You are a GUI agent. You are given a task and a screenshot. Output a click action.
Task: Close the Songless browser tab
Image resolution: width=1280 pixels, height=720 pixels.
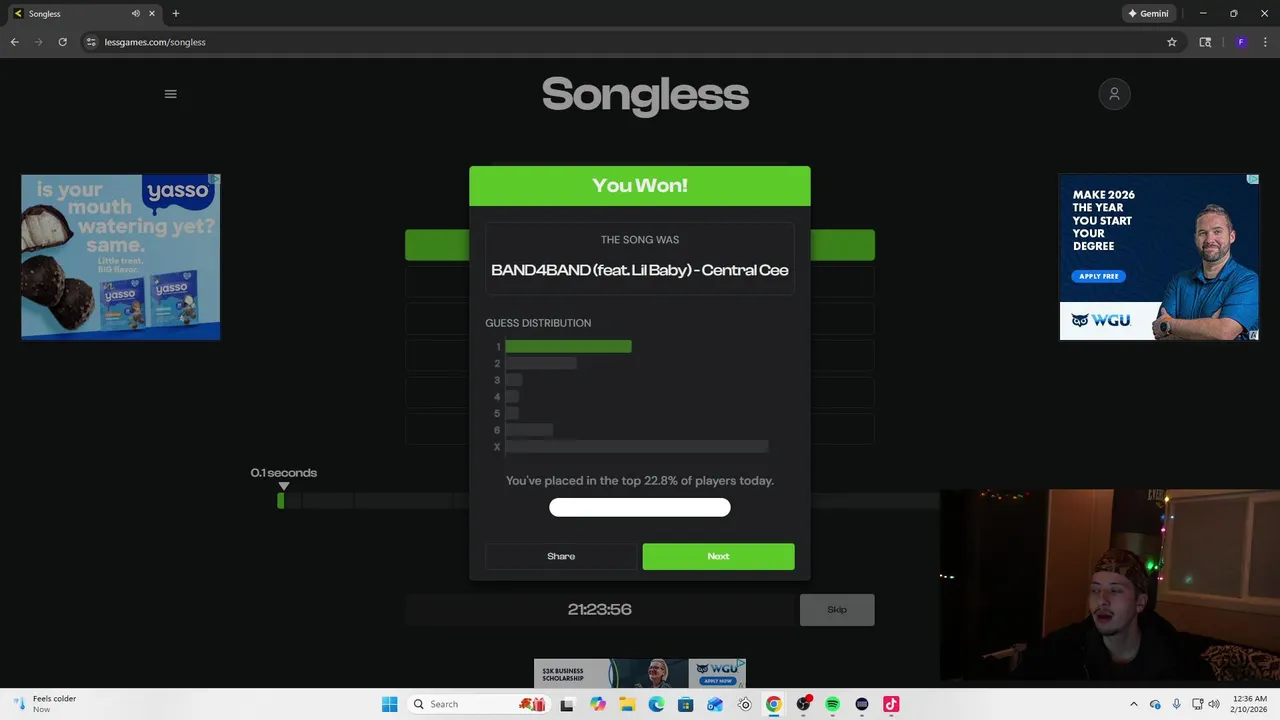click(152, 14)
